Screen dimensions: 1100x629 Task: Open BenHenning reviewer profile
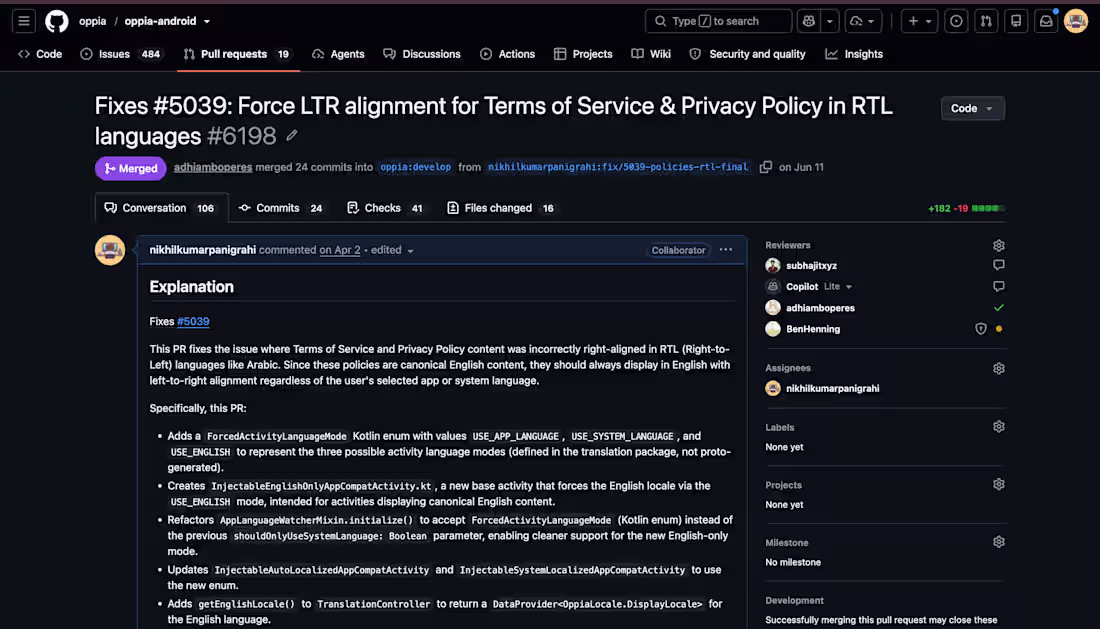pos(813,329)
